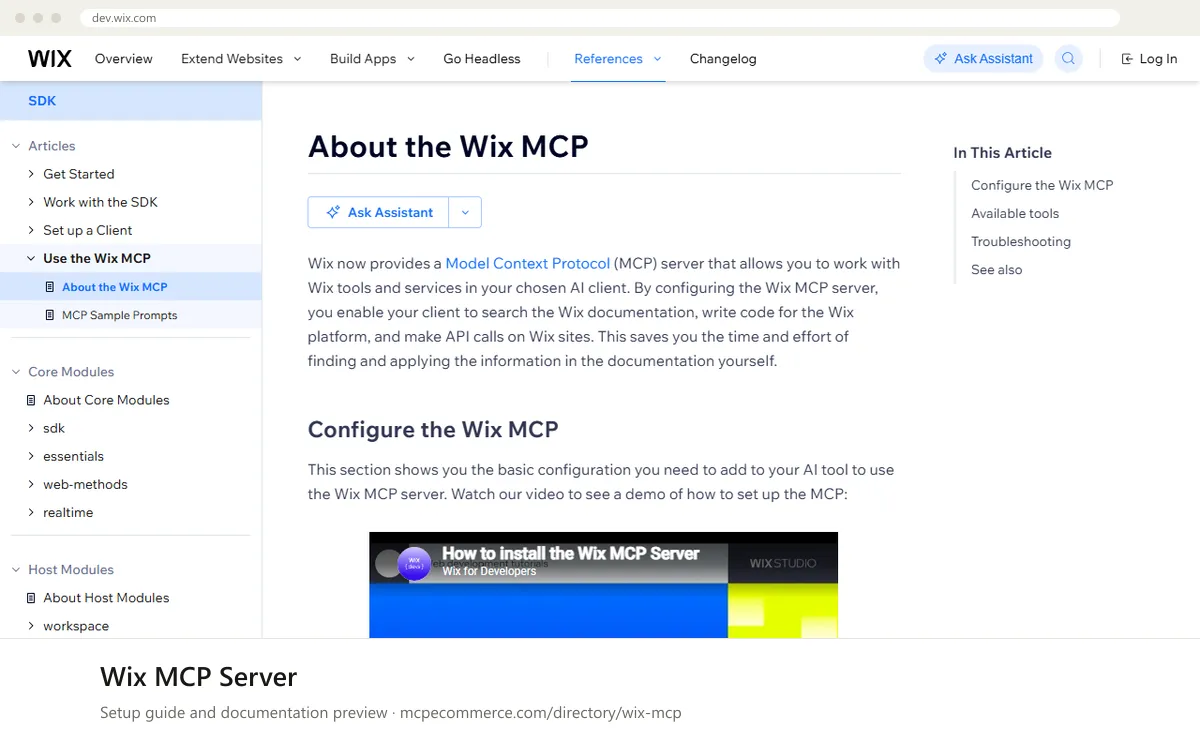The height and width of the screenshot is (750, 1200).
Task: Click document icon beside About Core Modules
Action: [31, 400]
